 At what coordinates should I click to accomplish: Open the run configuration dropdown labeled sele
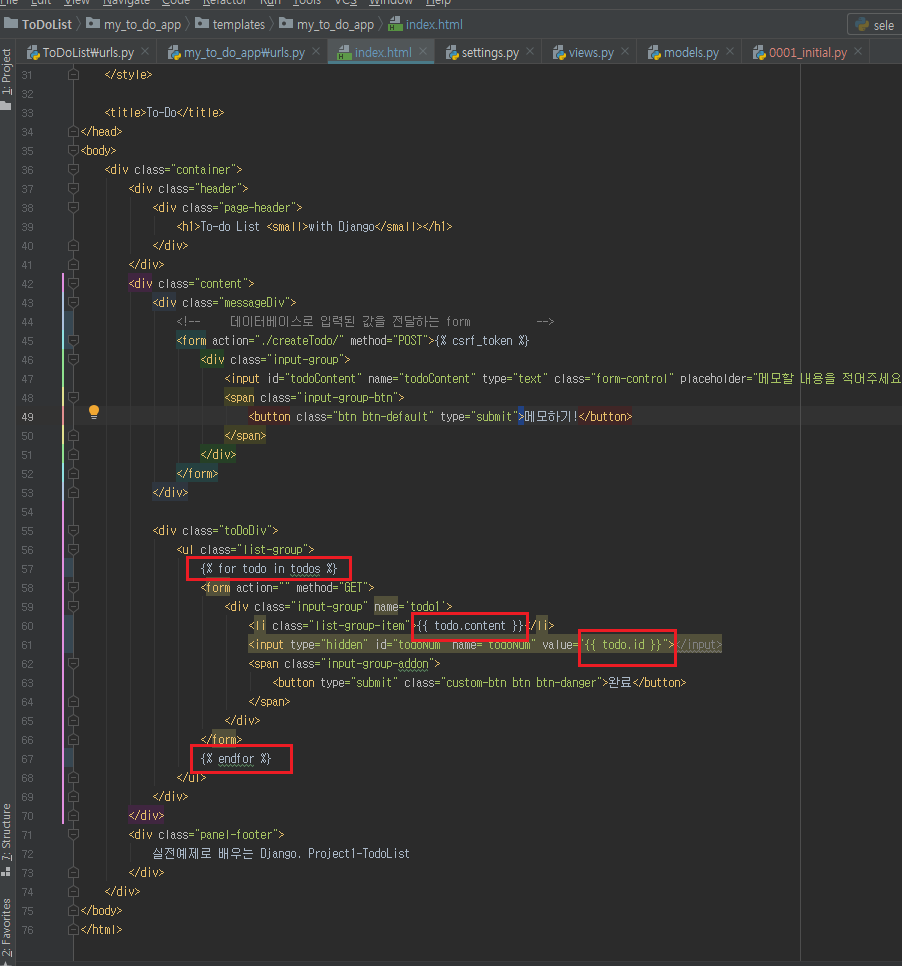[x=875, y=25]
